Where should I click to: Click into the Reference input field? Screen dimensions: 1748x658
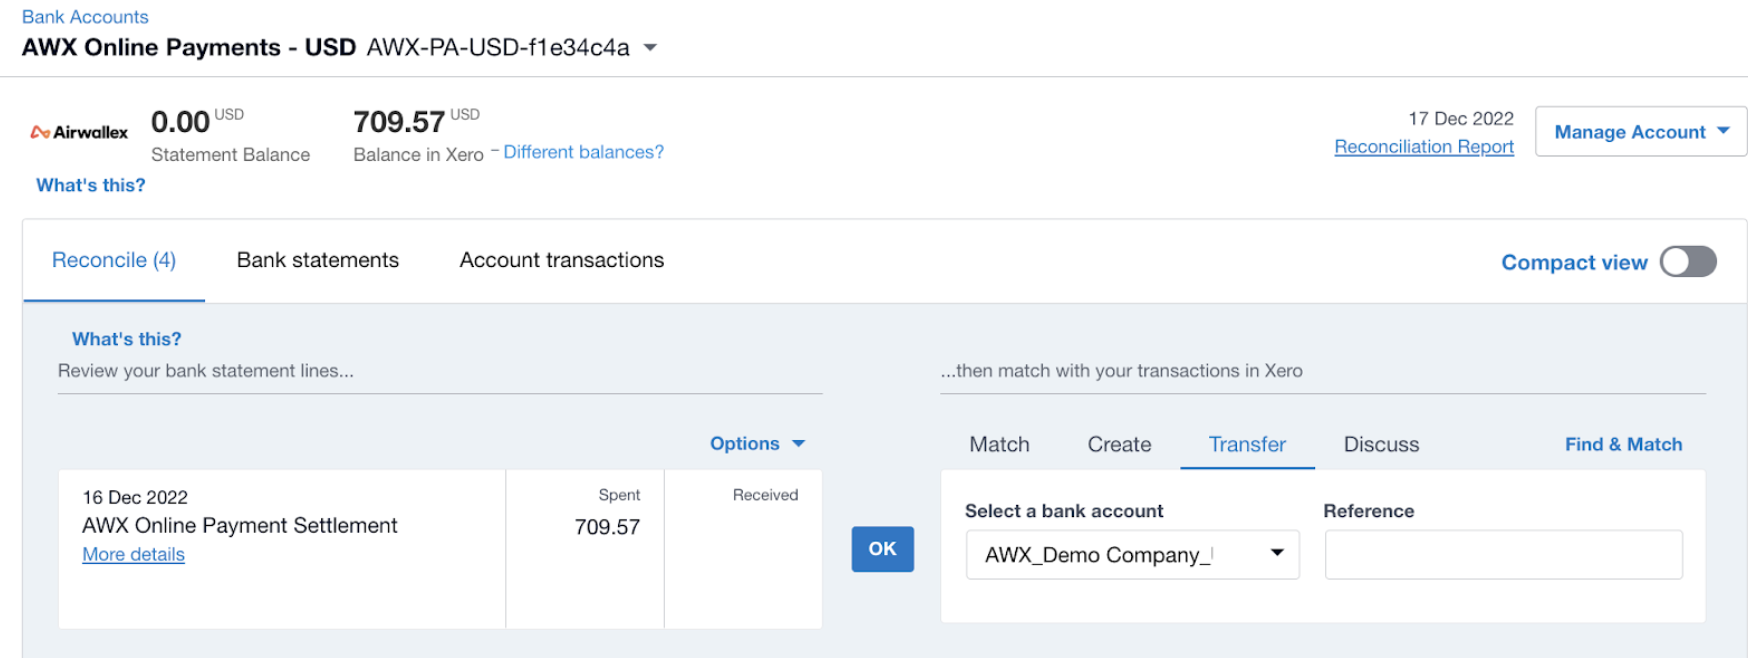coord(1502,555)
